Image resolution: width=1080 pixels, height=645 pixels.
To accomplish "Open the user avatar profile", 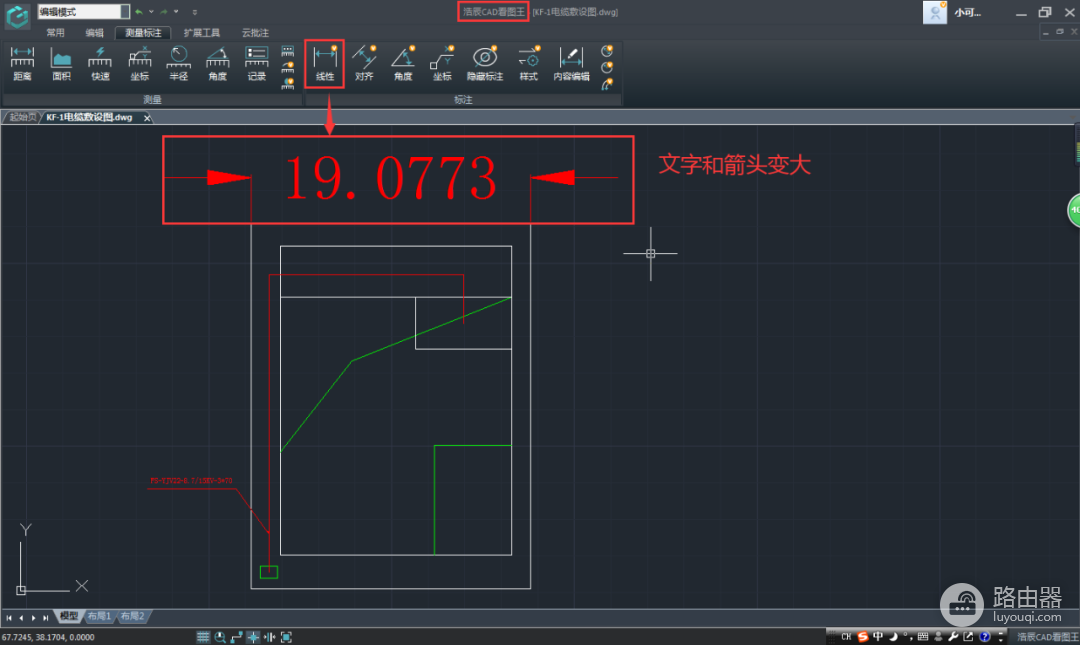I will point(935,12).
